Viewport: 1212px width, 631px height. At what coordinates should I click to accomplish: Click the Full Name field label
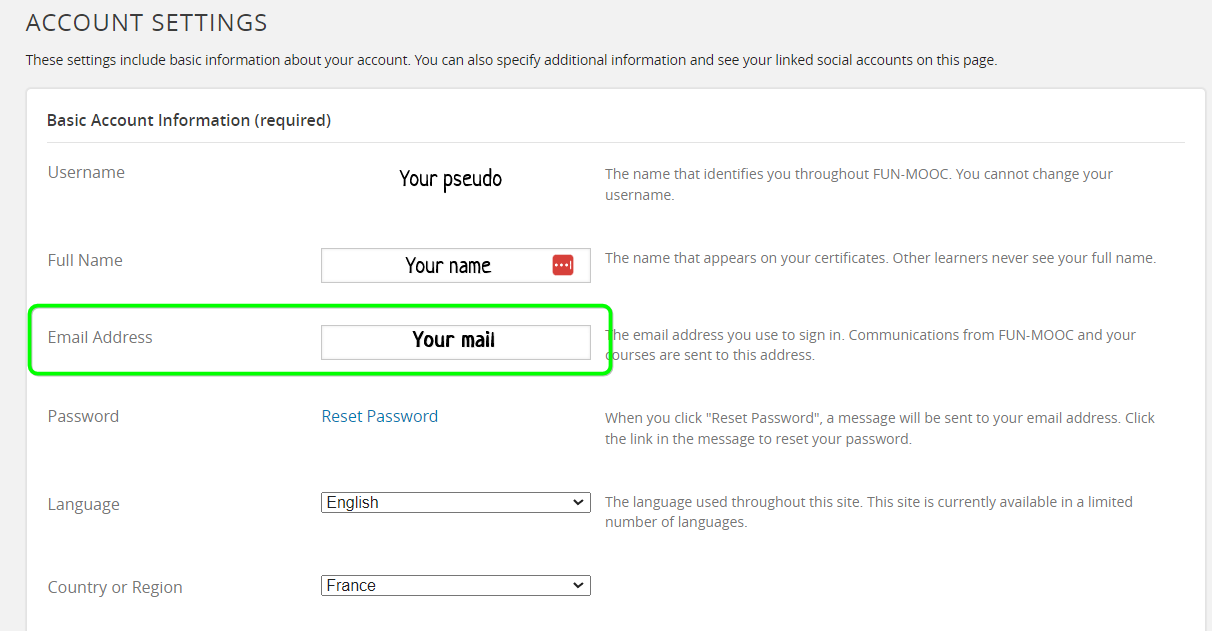85,260
